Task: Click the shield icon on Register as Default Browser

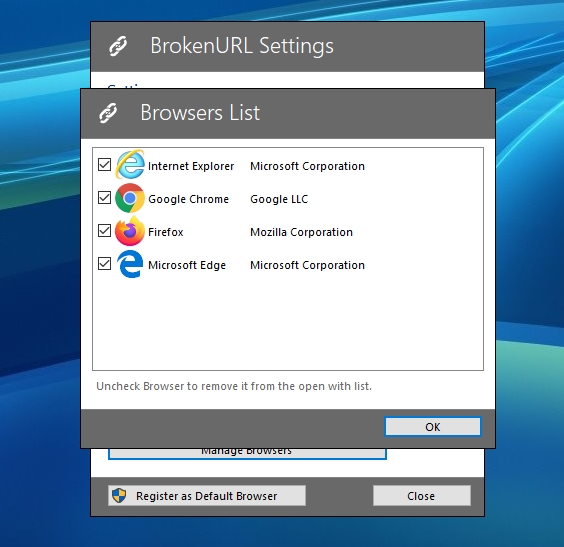Action: 119,496
